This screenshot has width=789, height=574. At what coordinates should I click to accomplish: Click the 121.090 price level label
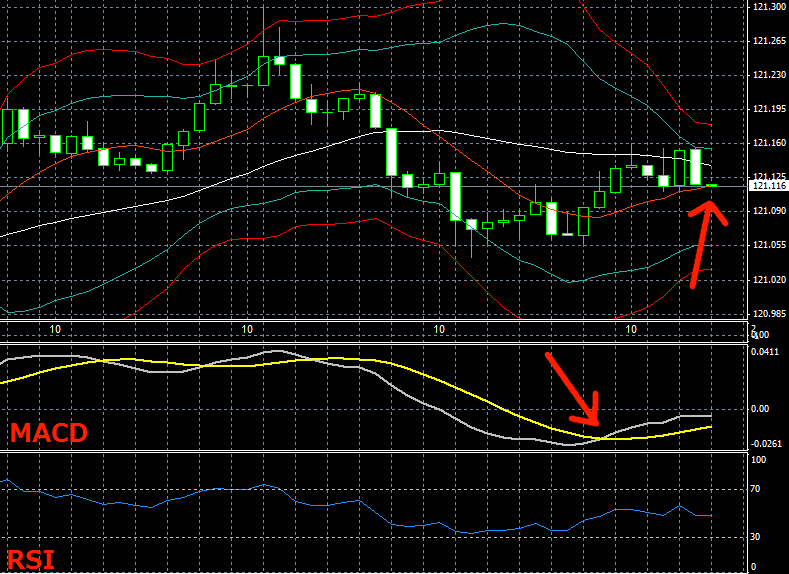click(x=769, y=211)
